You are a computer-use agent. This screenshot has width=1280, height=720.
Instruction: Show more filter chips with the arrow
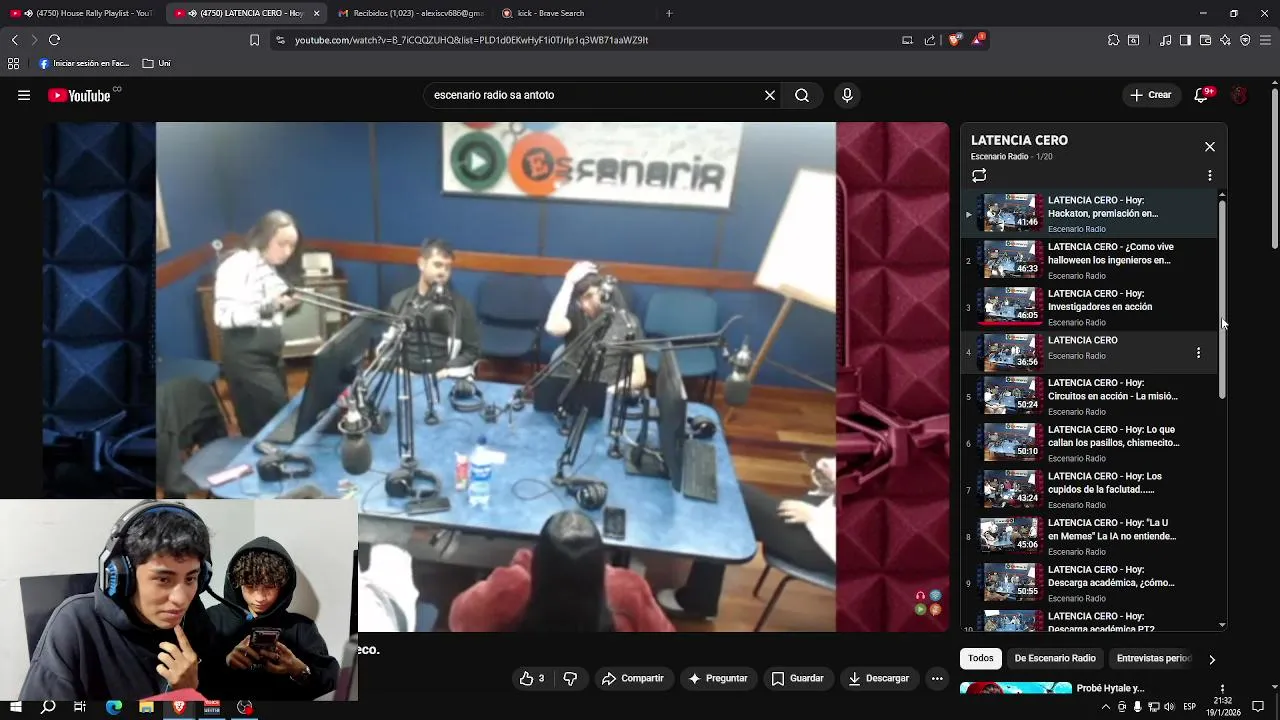click(1212, 659)
